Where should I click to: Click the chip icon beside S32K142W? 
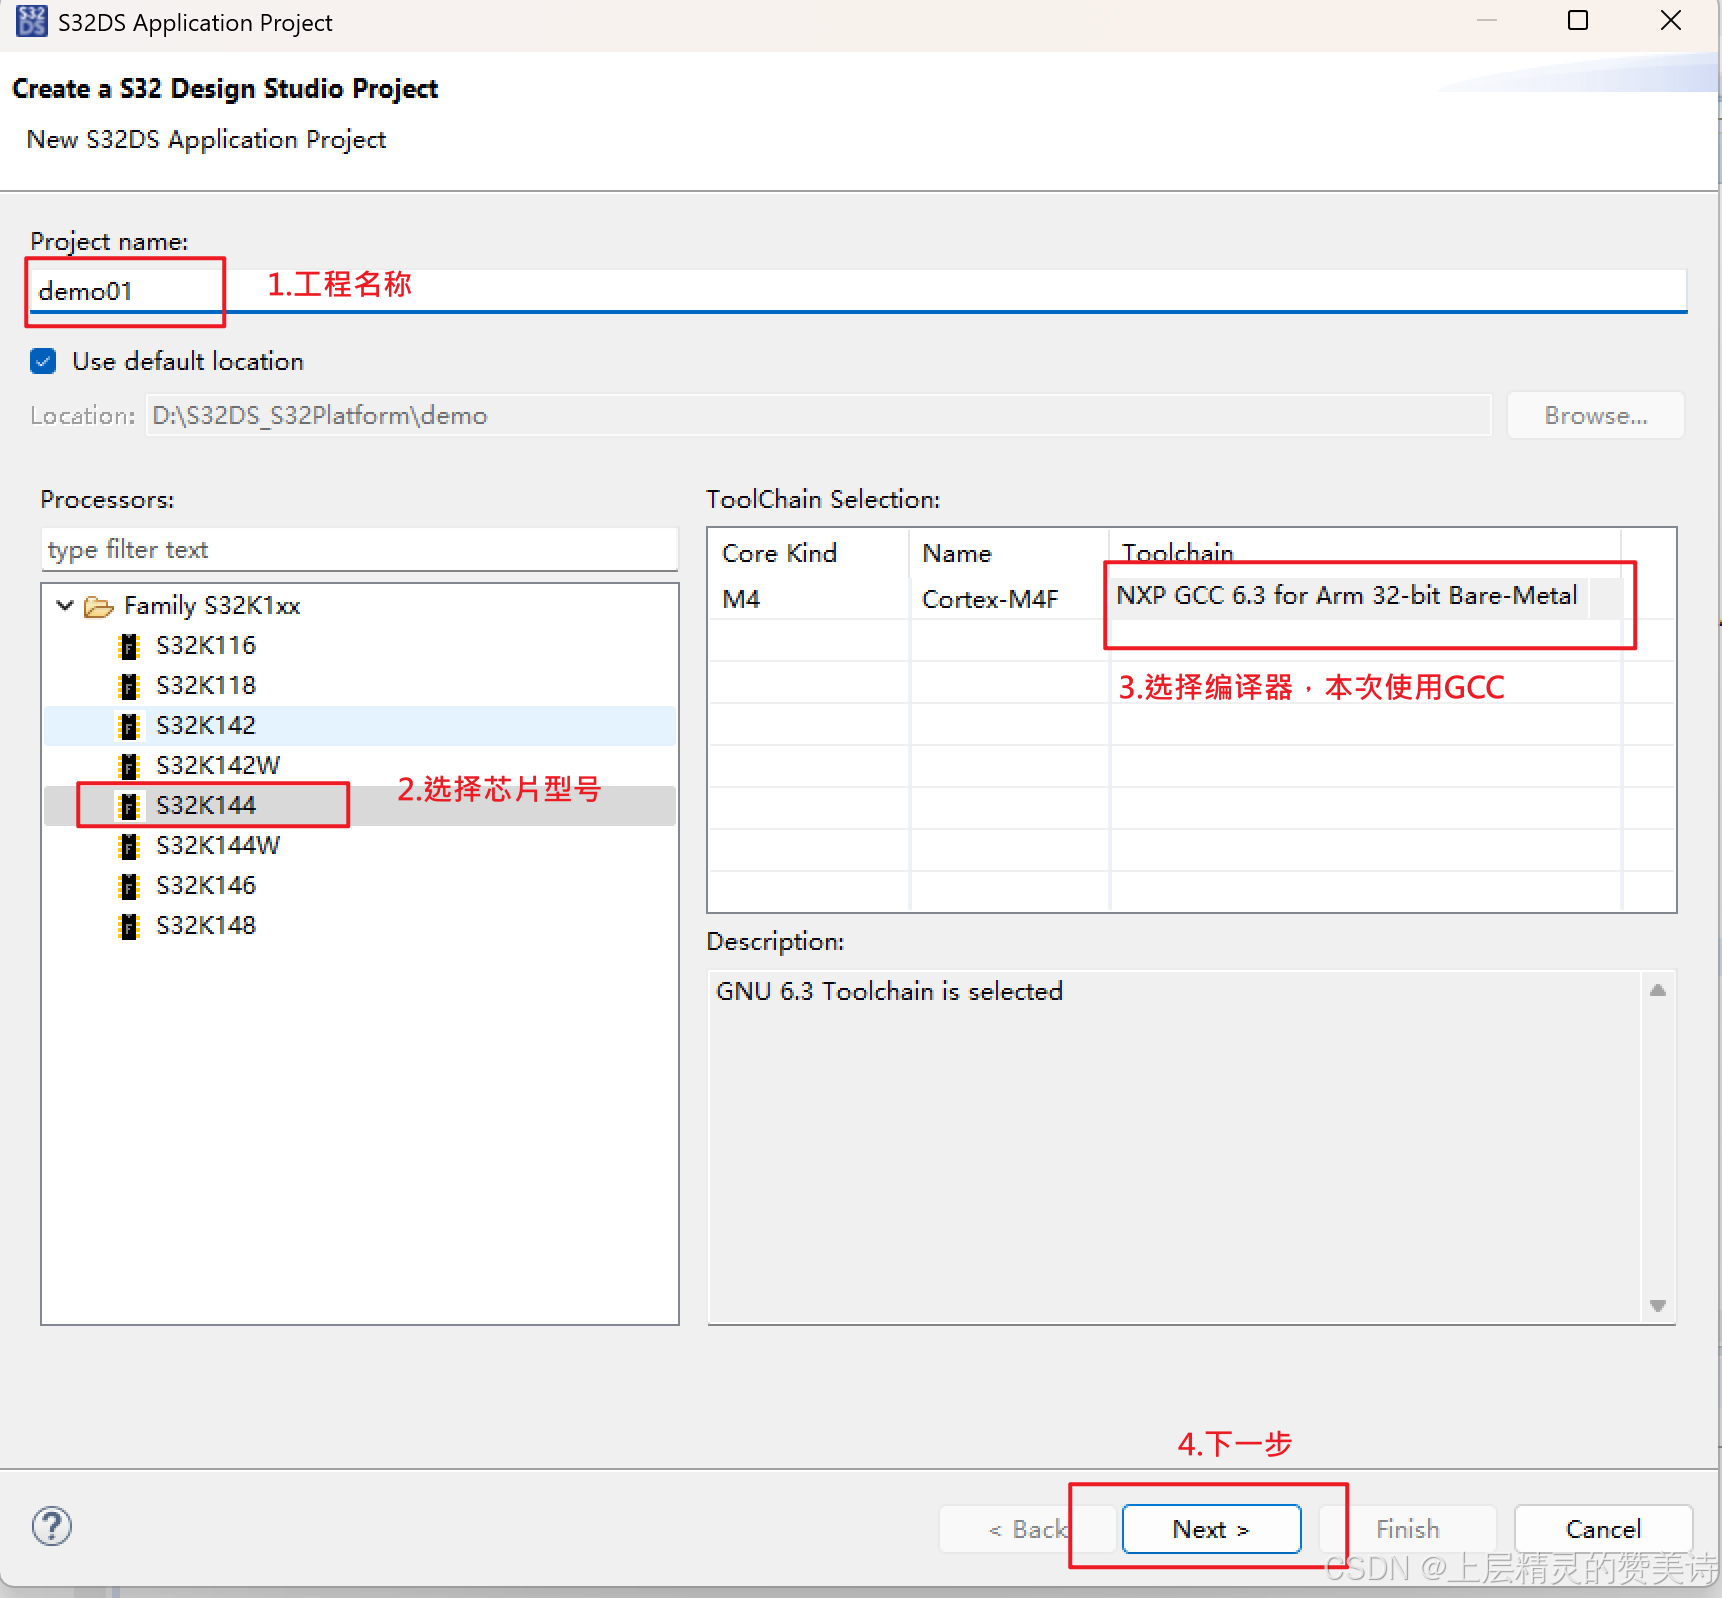(x=128, y=766)
